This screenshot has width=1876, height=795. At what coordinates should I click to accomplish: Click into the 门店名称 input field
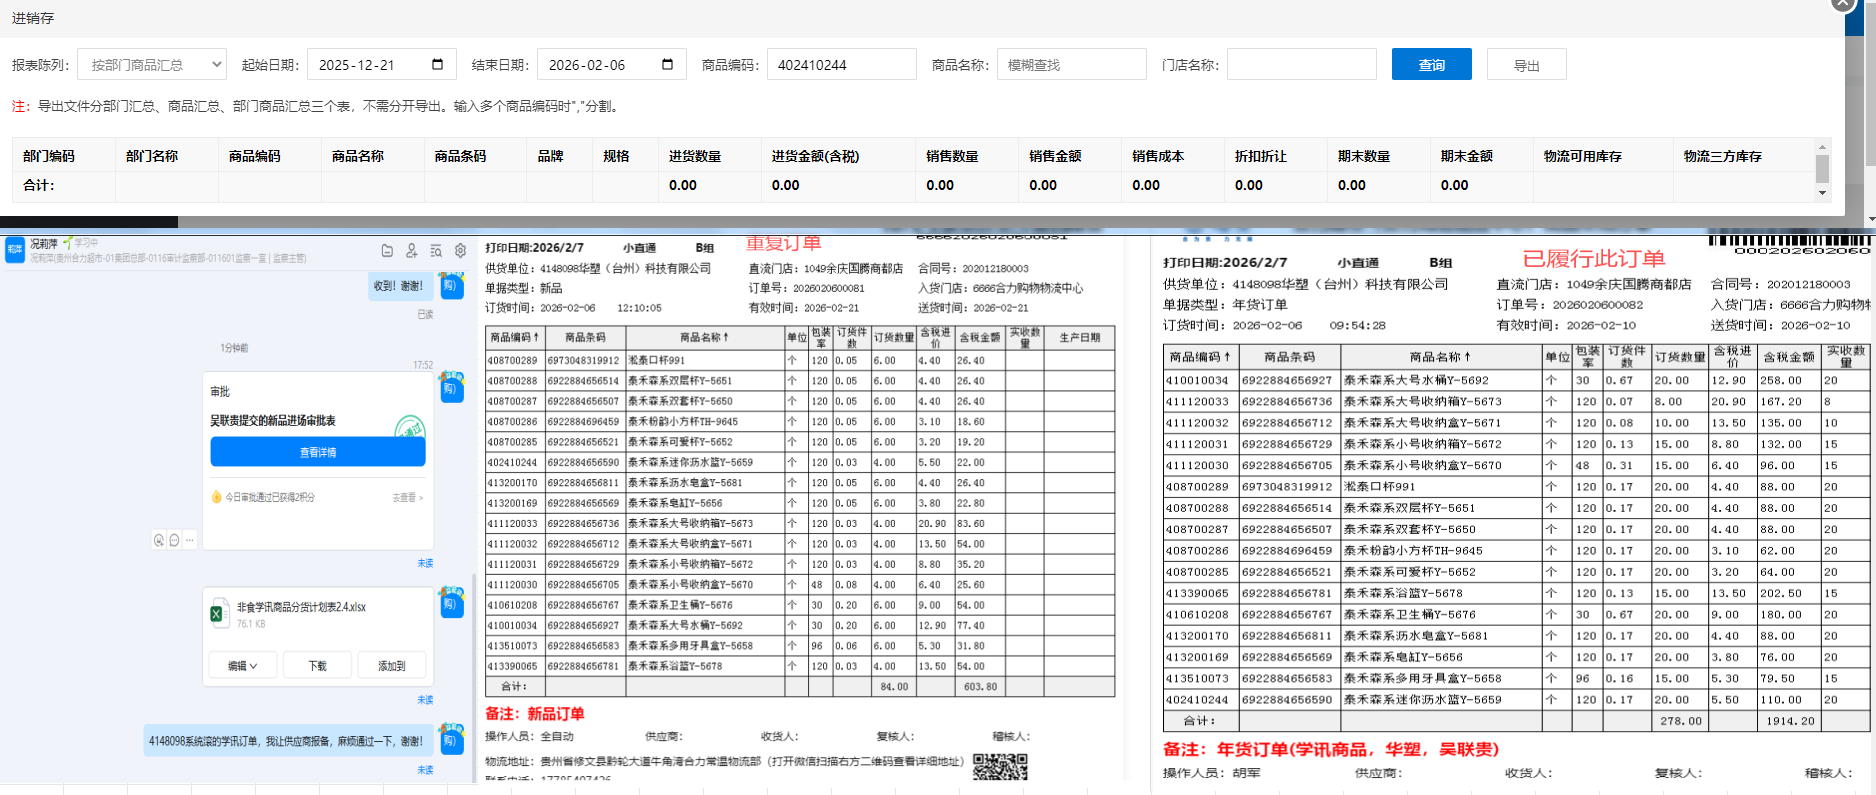[1300, 65]
